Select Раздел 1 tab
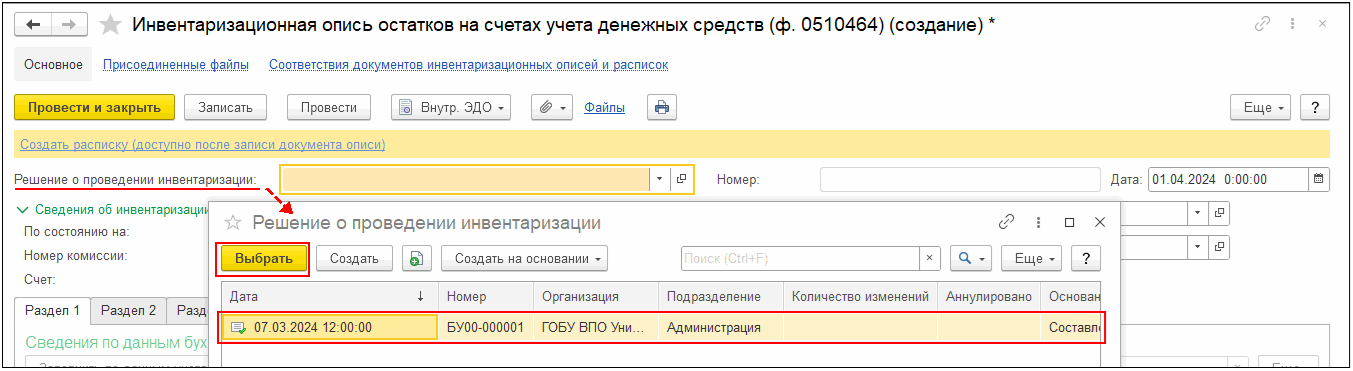 point(52,311)
